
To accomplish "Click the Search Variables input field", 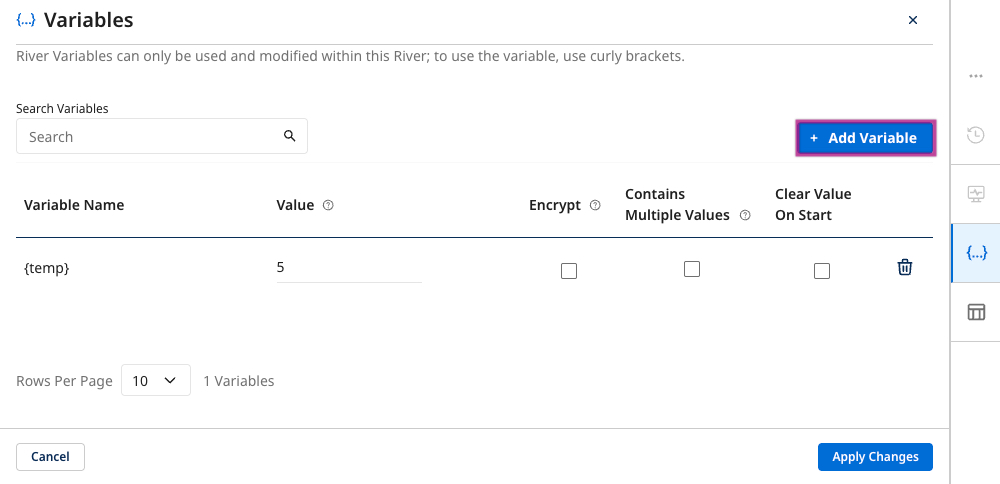I will pos(150,137).
